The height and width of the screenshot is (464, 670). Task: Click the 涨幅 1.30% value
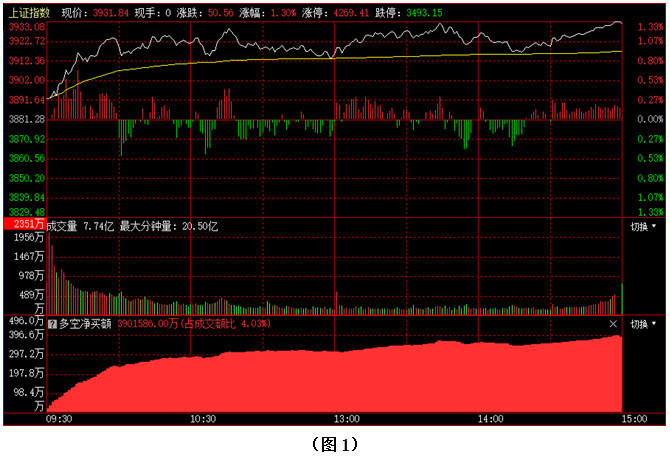(x=283, y=13)
